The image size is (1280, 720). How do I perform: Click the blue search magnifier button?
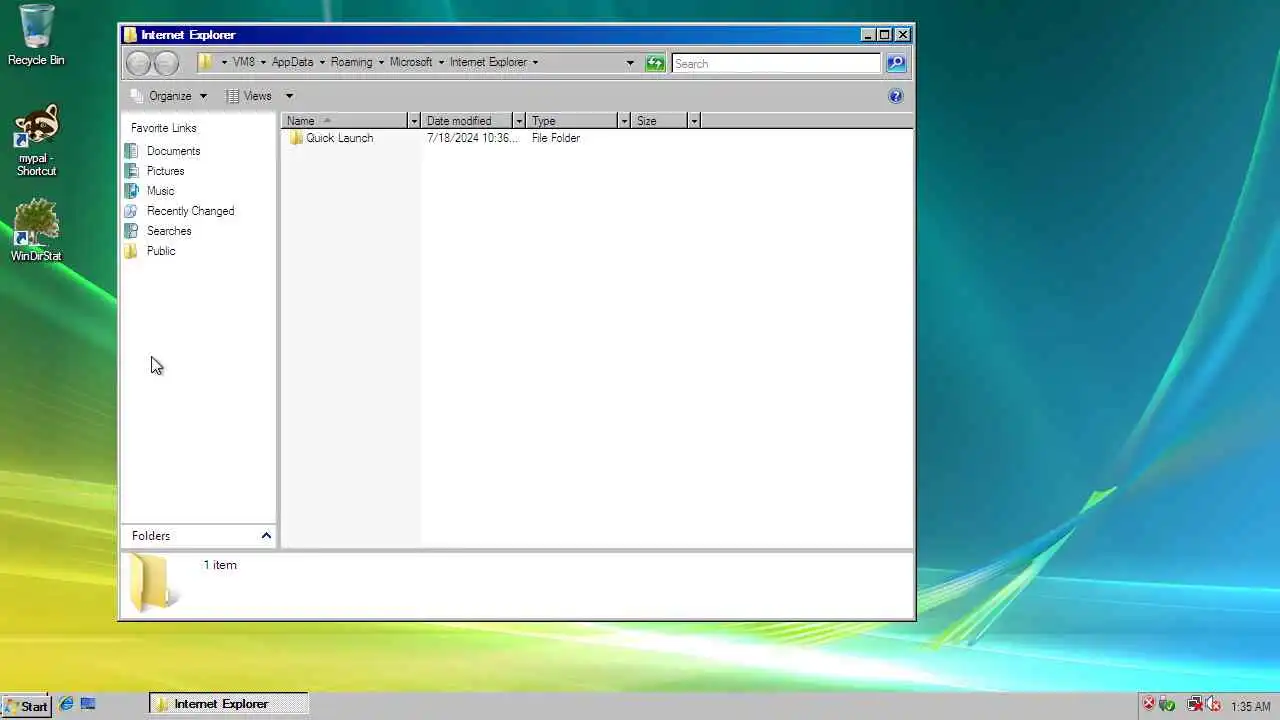[x=896, y=63]
